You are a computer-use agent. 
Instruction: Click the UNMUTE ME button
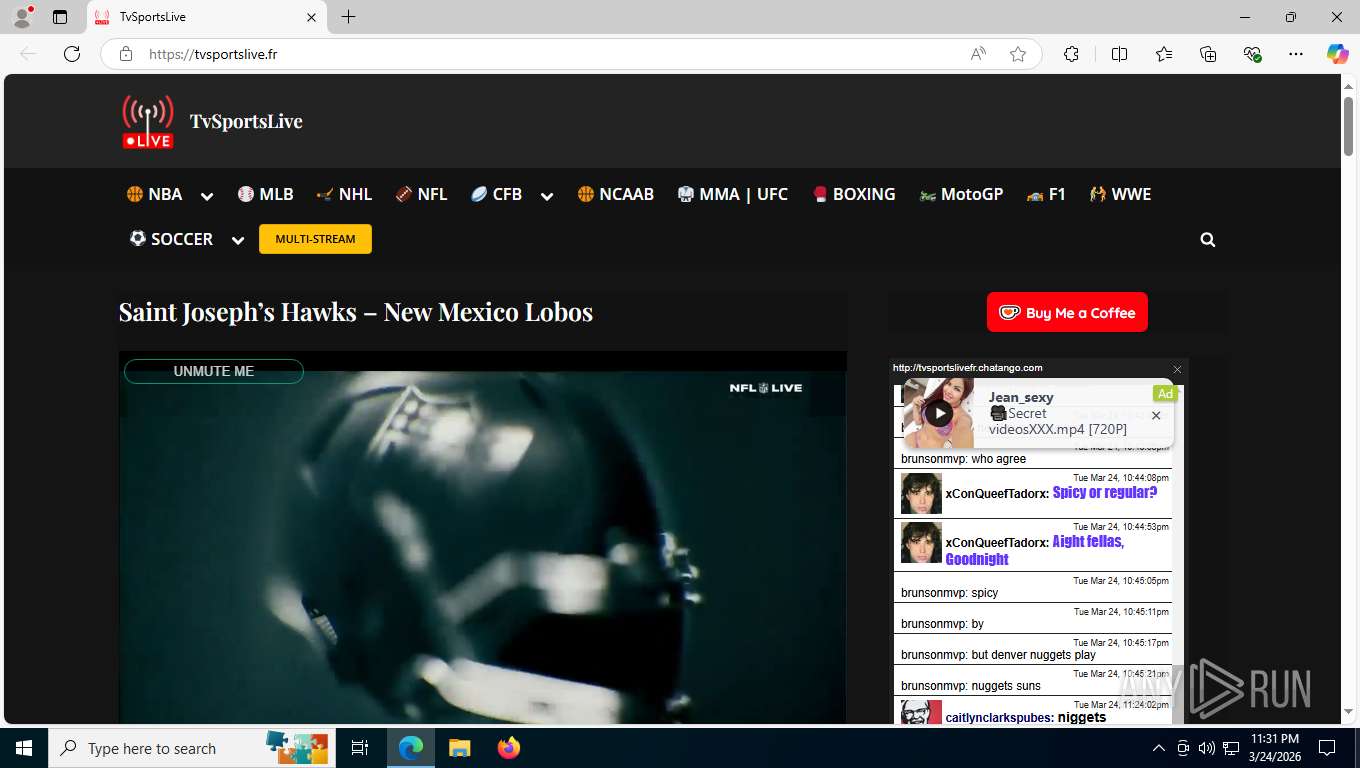coord(214,371)
